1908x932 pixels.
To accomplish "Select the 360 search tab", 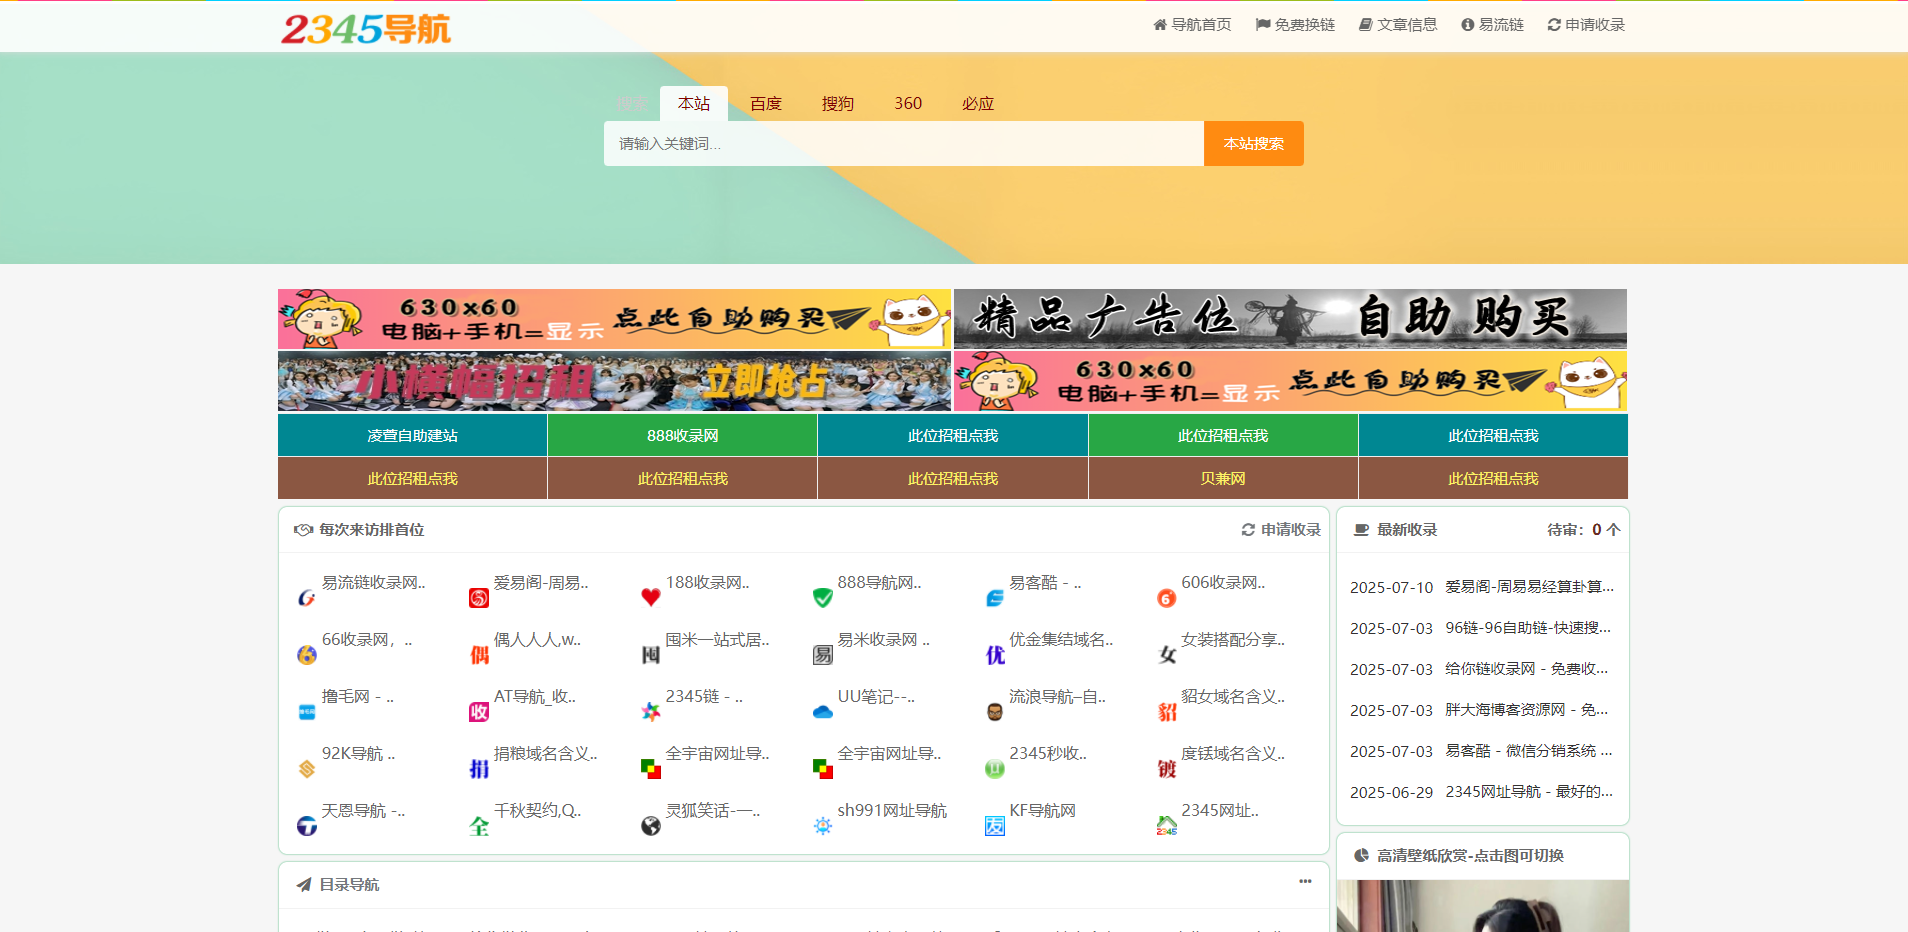I will coord(908,103).
